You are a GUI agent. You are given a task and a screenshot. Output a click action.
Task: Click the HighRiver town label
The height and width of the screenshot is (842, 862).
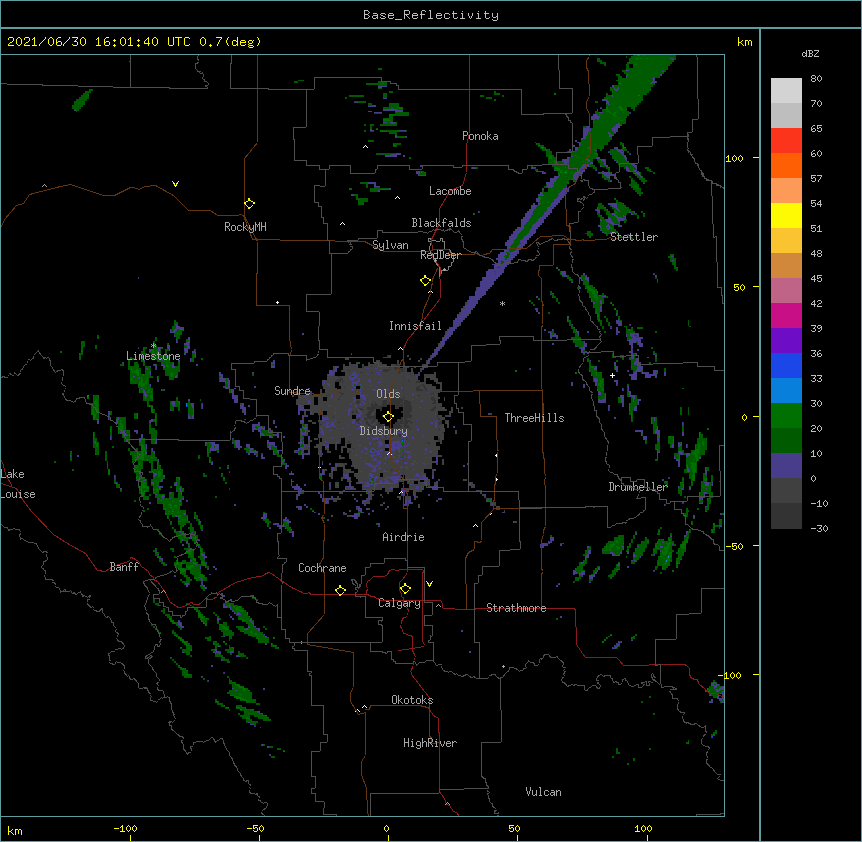(x=430, y=743)
